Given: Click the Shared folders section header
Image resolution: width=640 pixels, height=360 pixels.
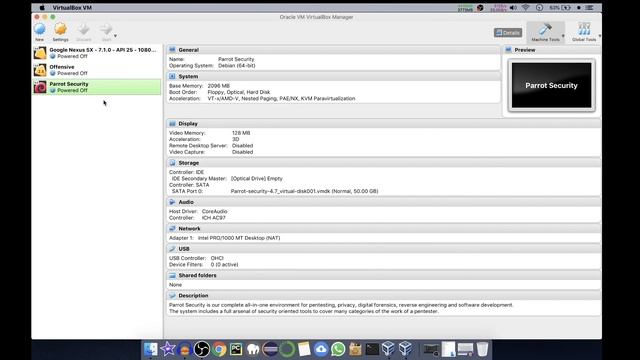Looking at the screenshot, I should coord(384,276).
